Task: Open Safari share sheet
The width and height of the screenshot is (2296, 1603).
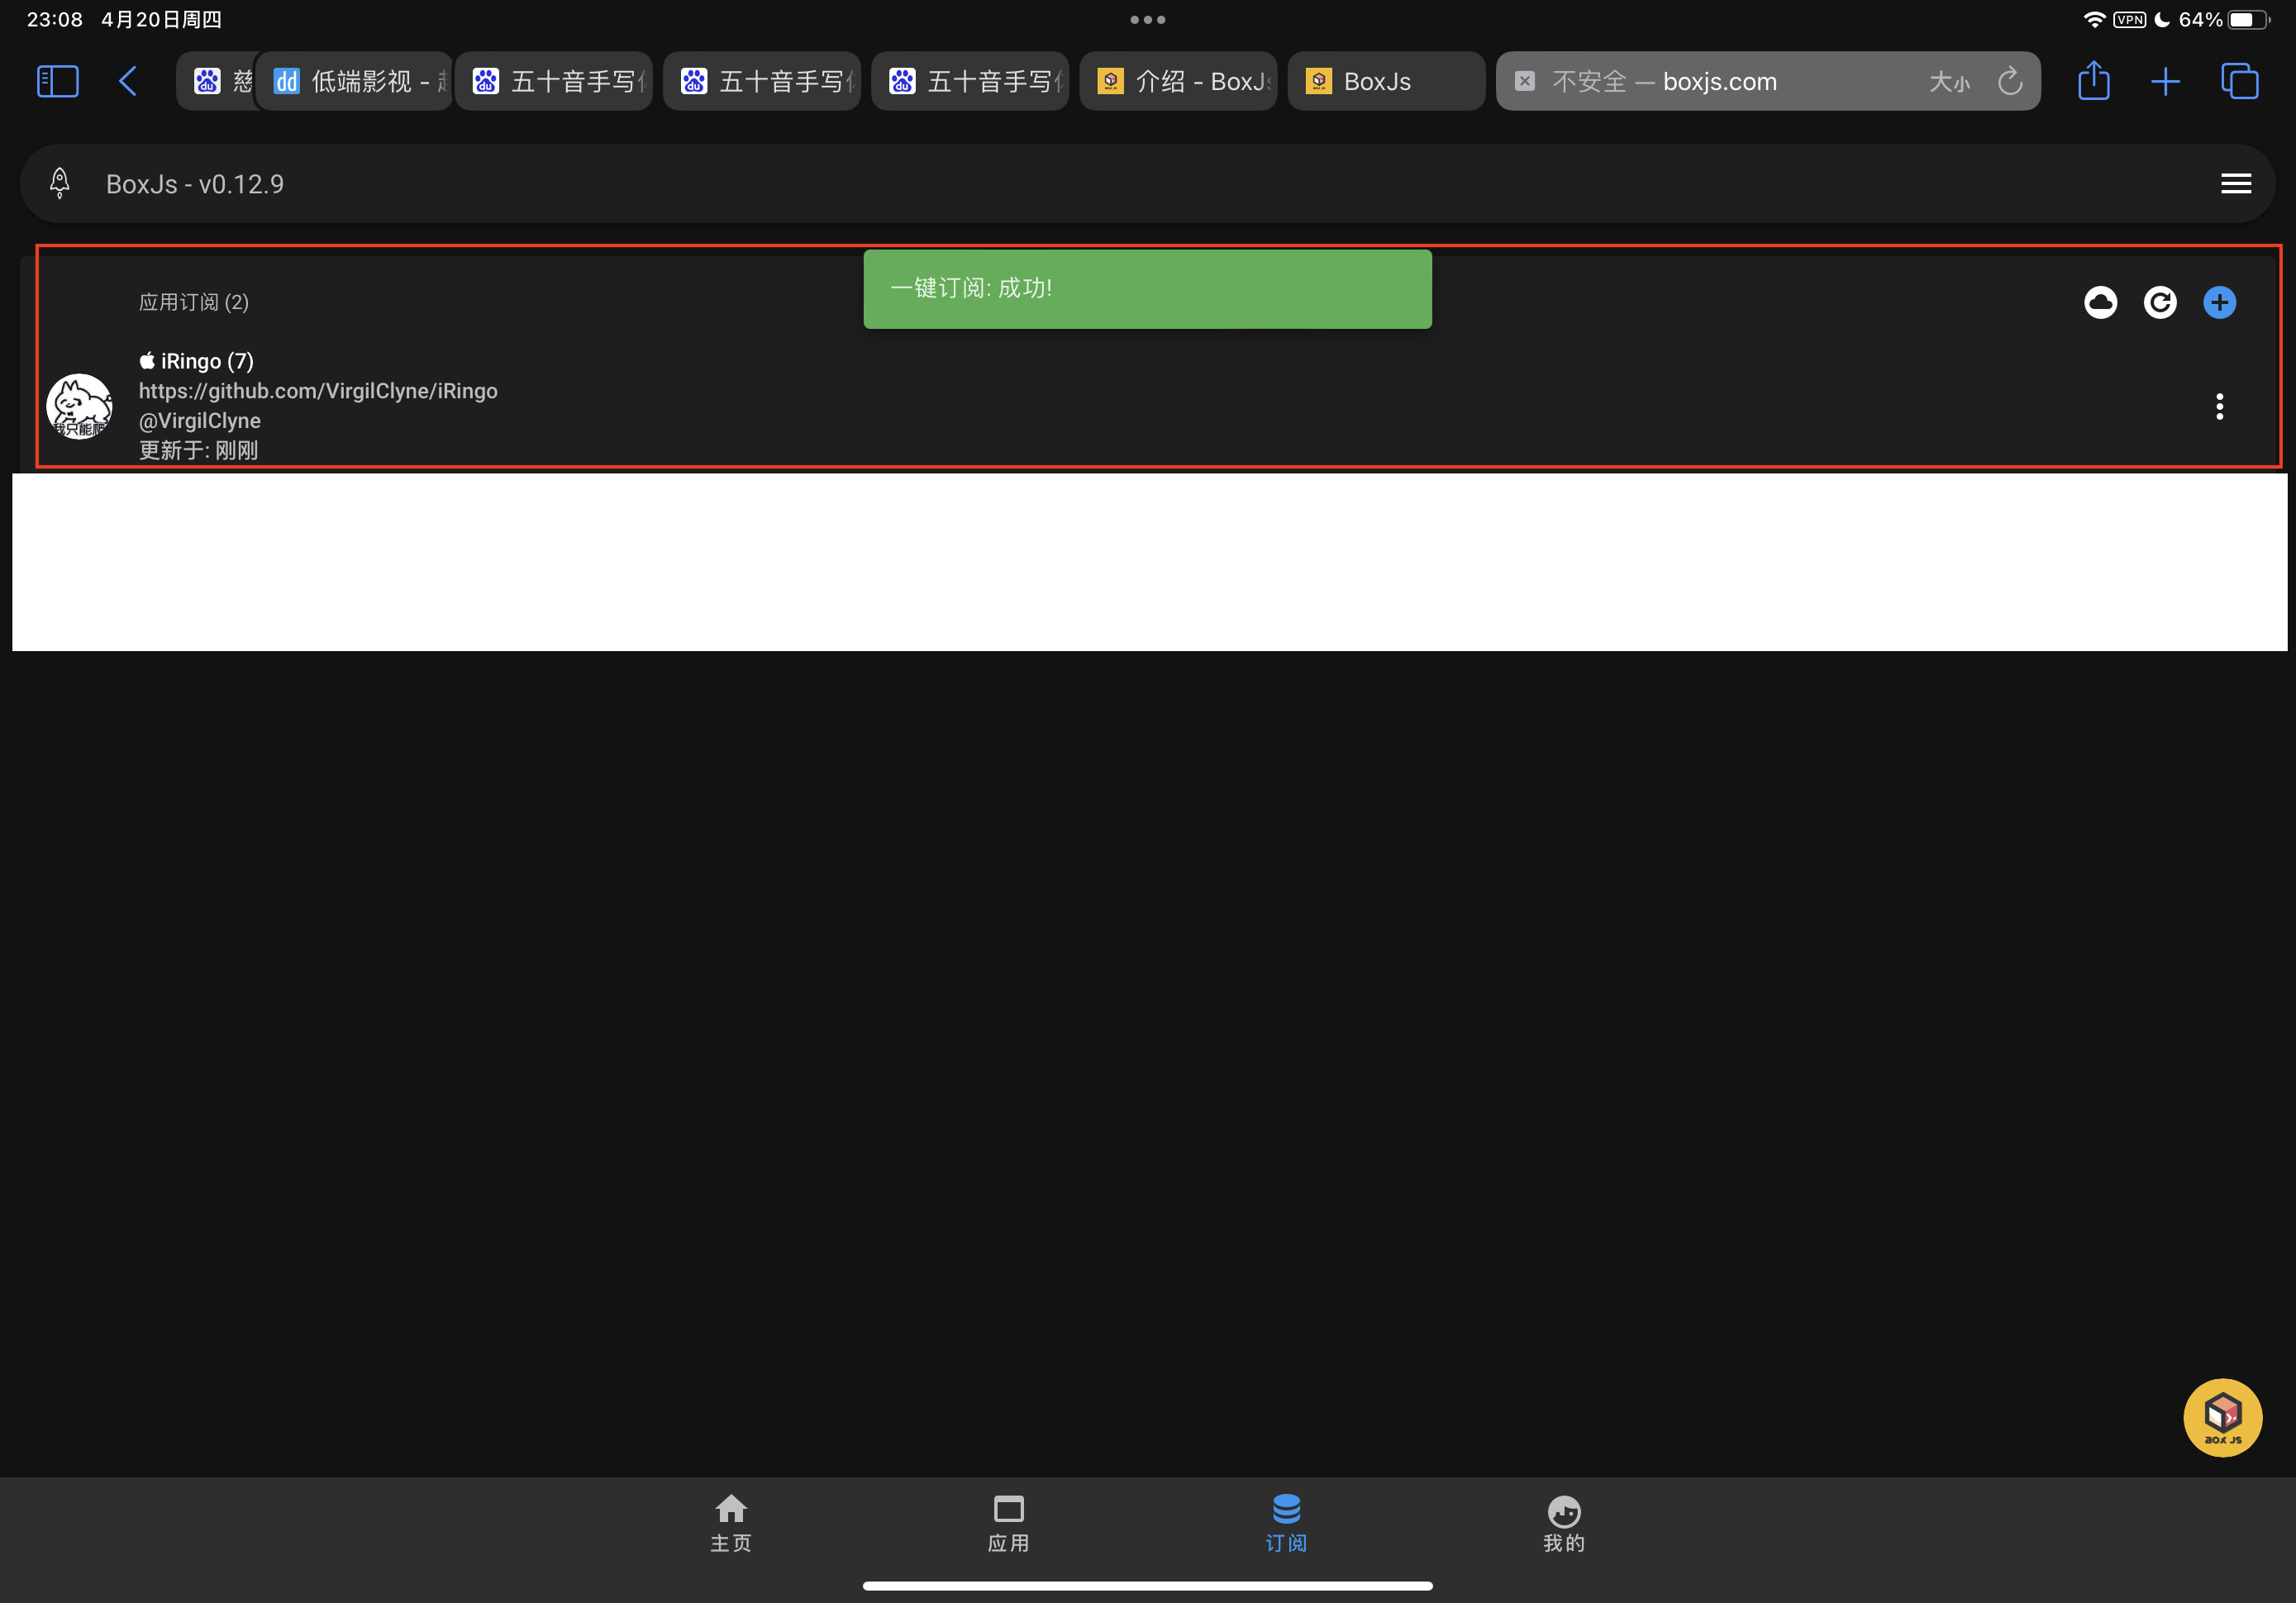Action: pyautogui.click(x=2094, y=81)
